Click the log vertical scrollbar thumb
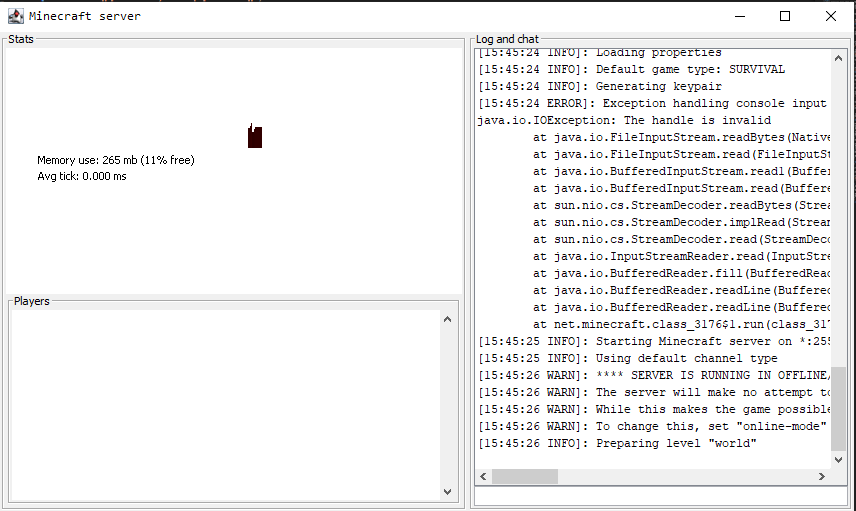Screen dimensions: 856x511 click(839, 408)
